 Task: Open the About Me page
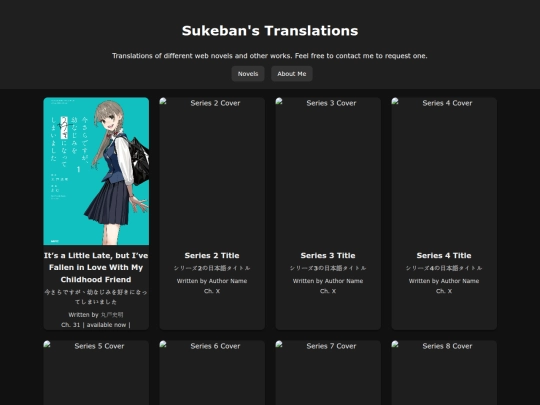[291, 74]
